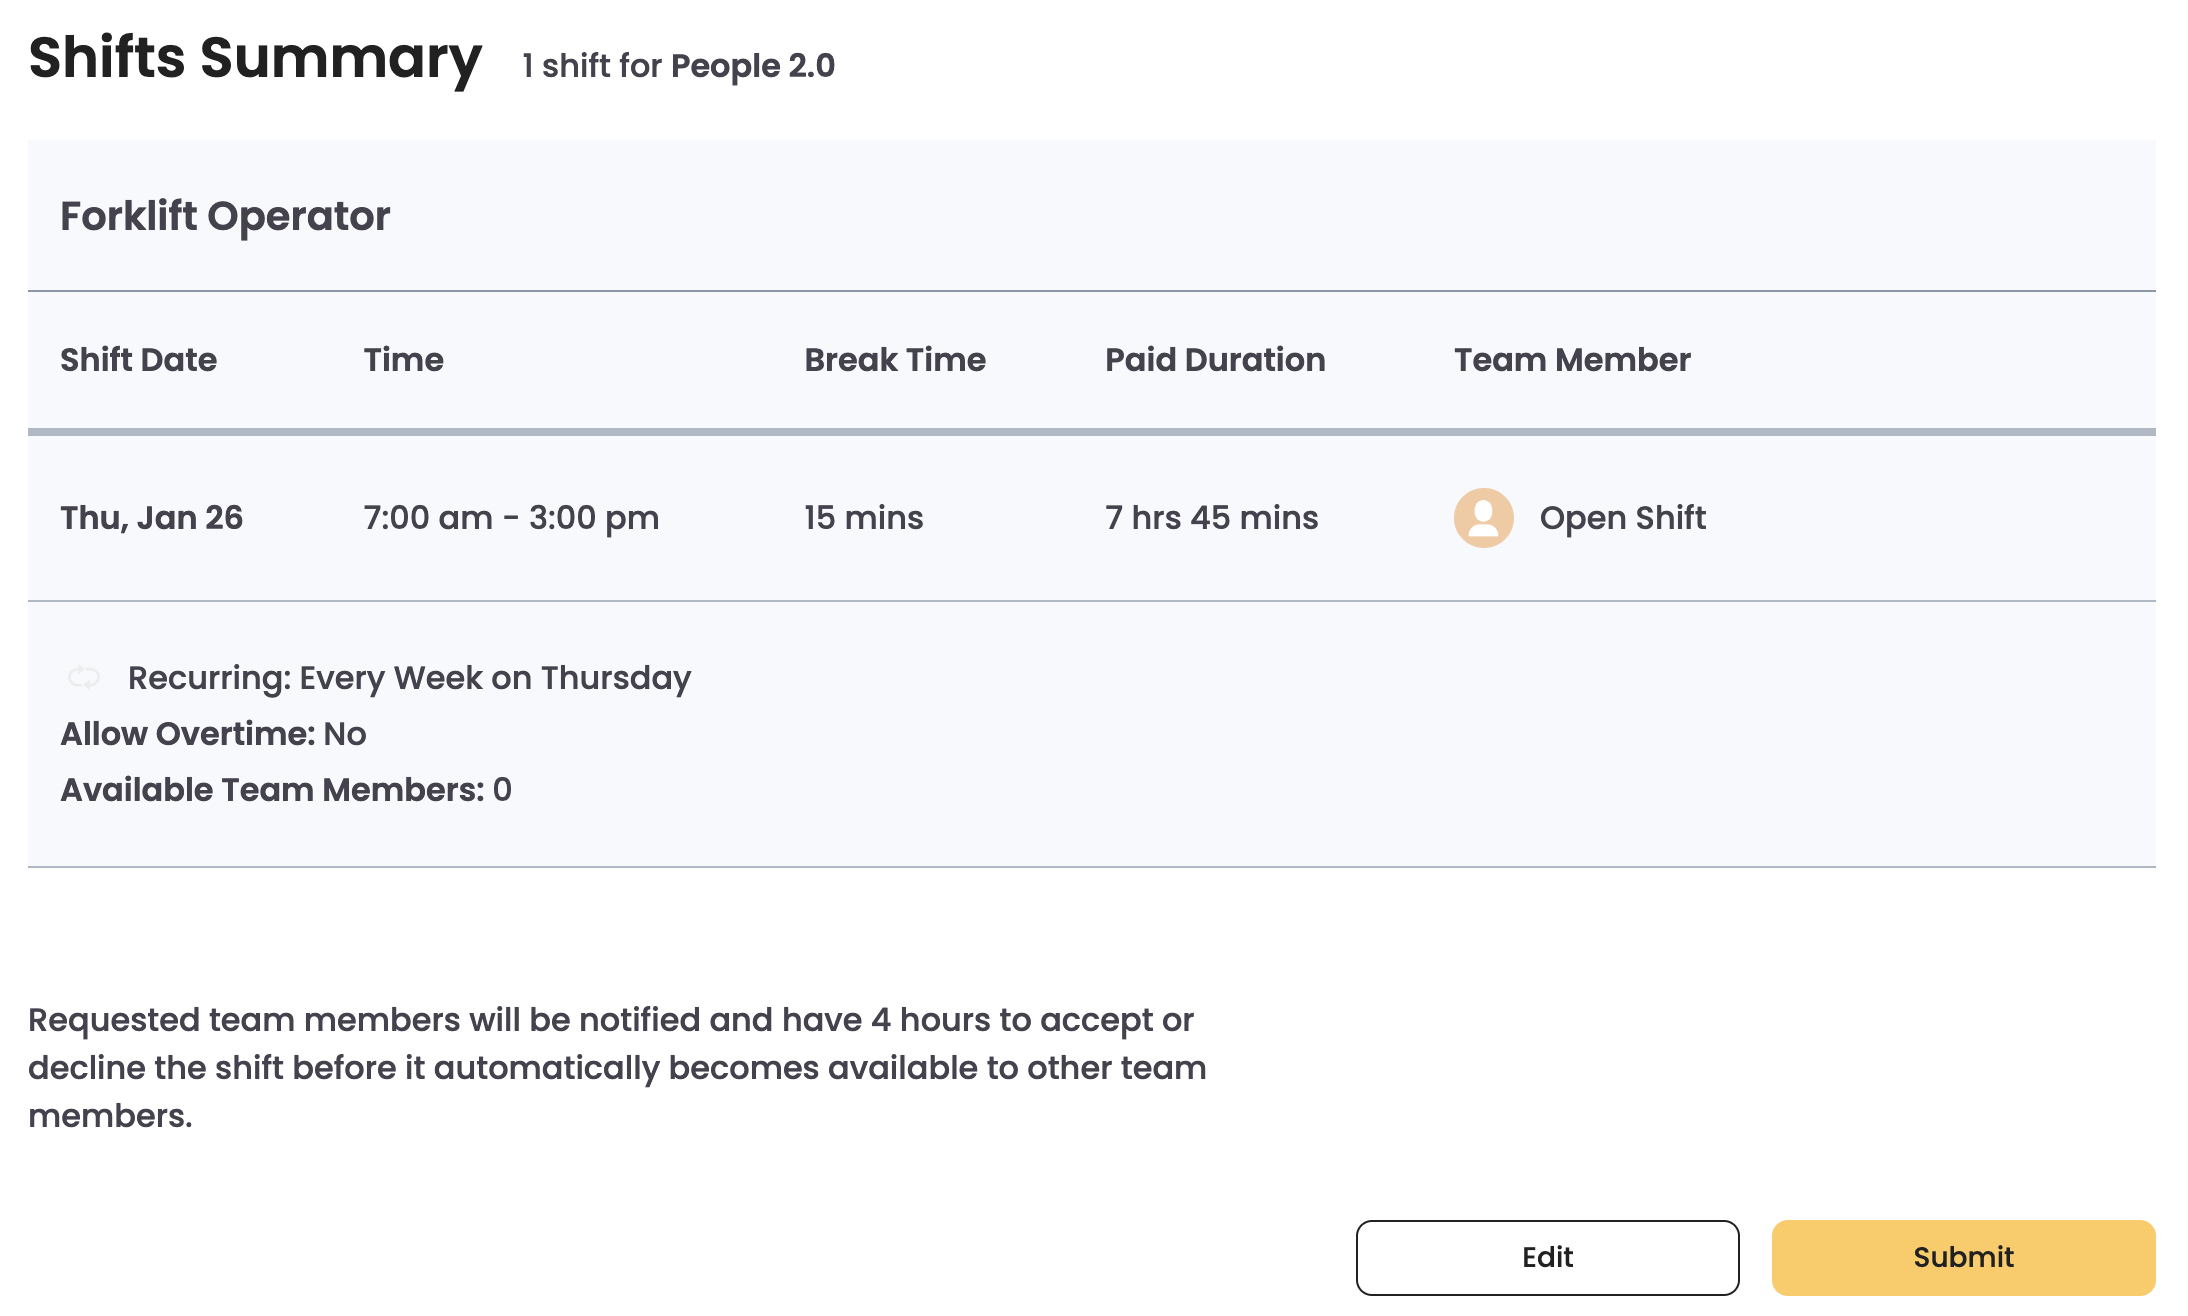This screenshot has width=2188, height=1316.
Task: Select the Thu, Jan 26 date cell
Action: click(152, 518)
